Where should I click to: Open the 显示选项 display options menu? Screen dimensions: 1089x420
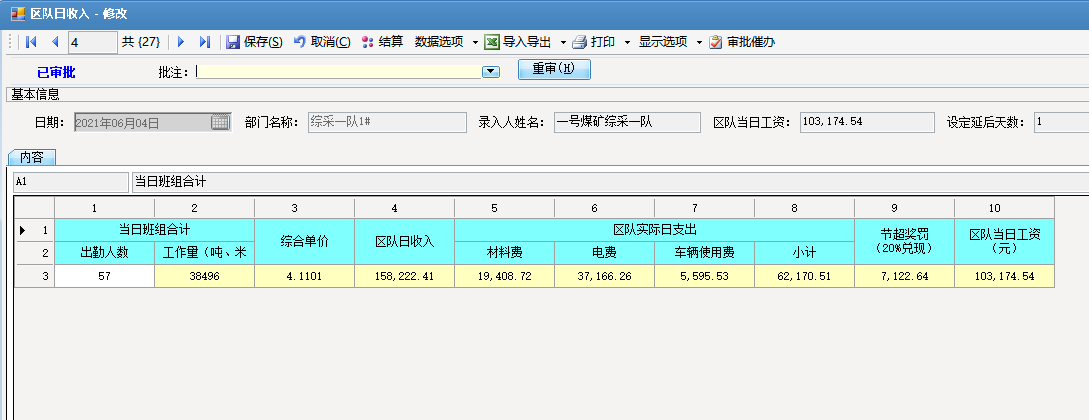click(670, 42)
